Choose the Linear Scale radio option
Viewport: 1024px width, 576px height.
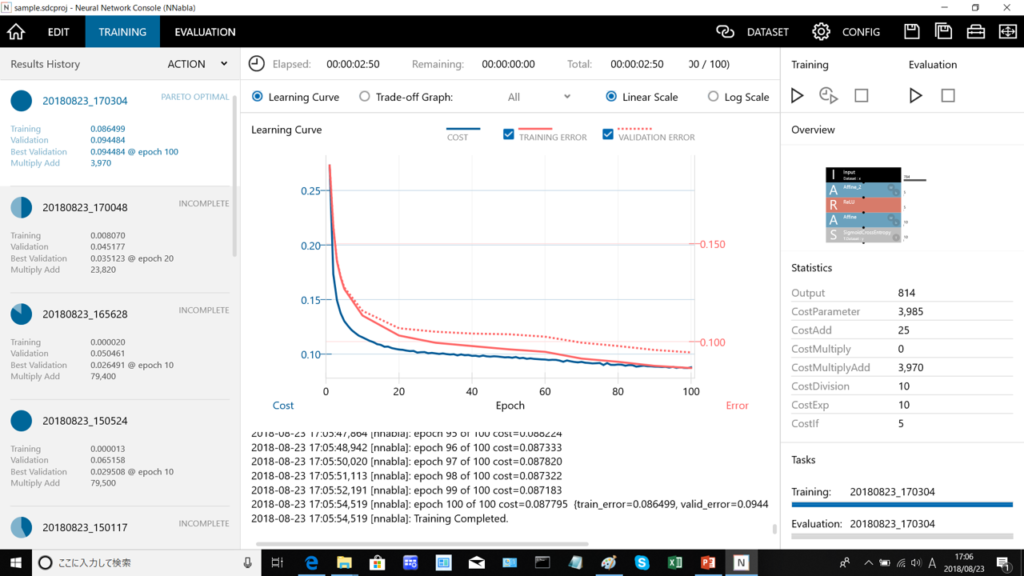611,97
